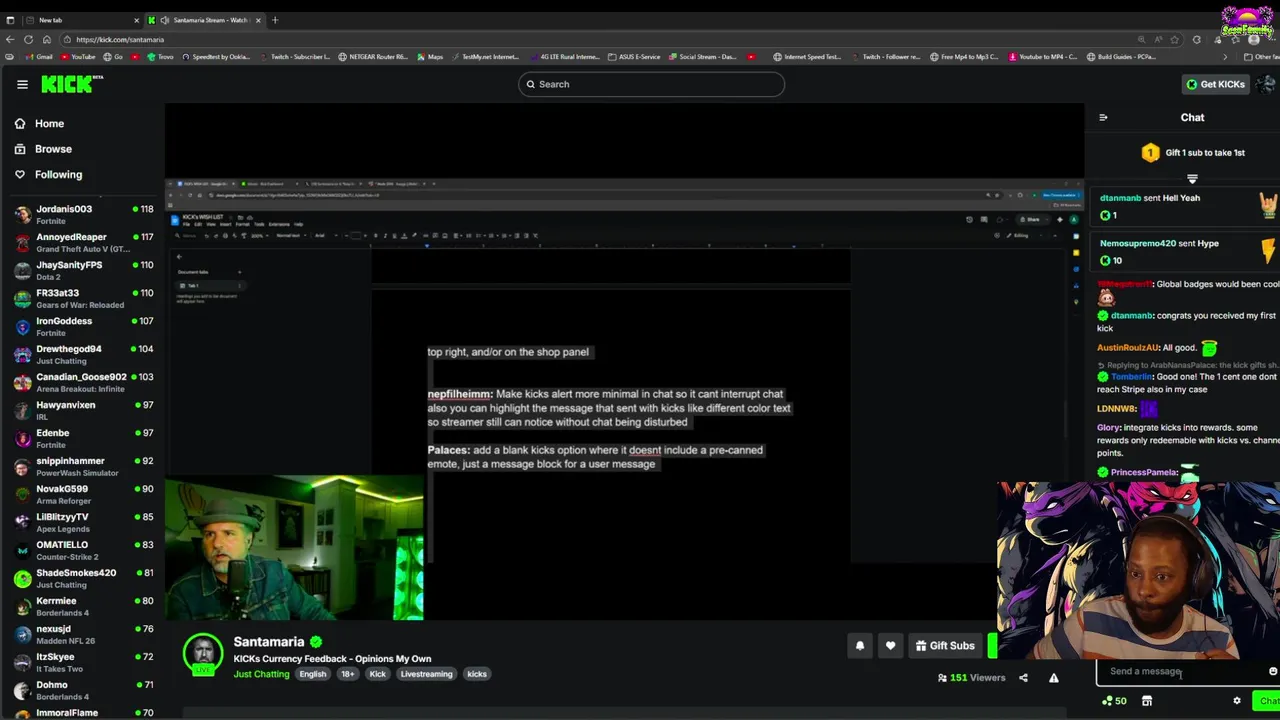
Task: Open ItzSkyee channel in sidebar
Action: coord(82,662)
